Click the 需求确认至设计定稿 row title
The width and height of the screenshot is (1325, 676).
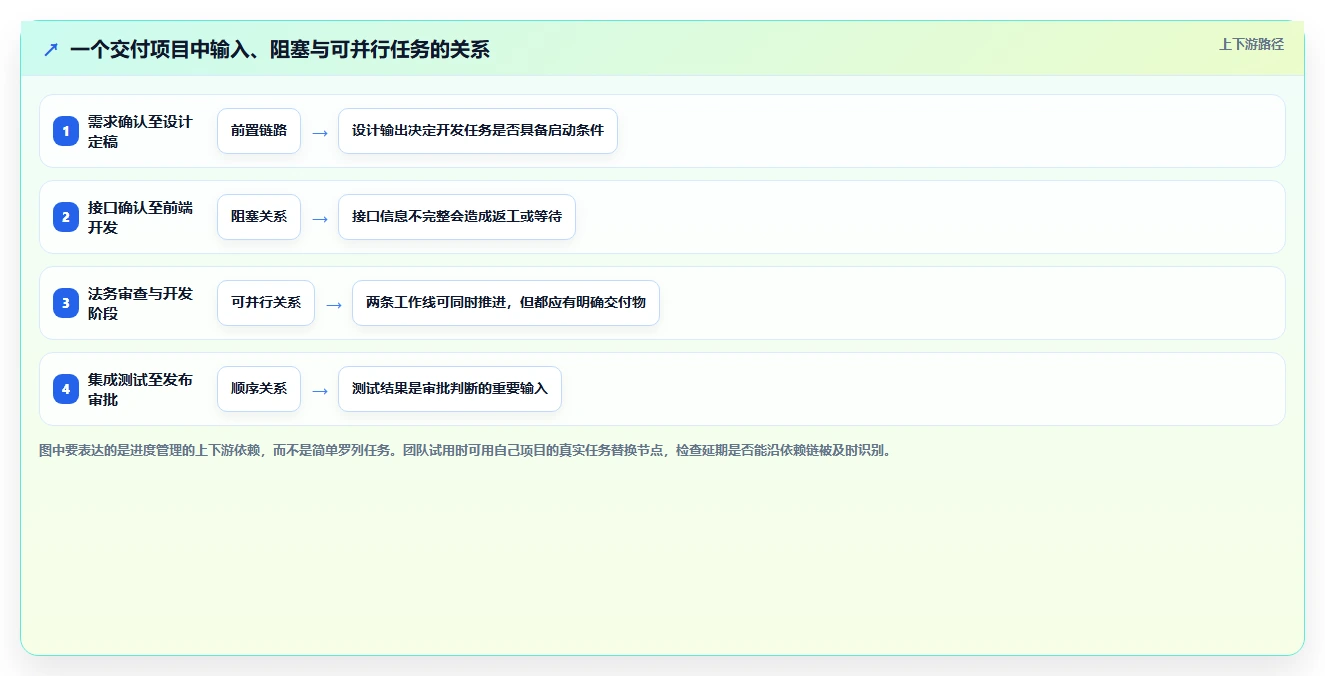click(x=140, y=131)
